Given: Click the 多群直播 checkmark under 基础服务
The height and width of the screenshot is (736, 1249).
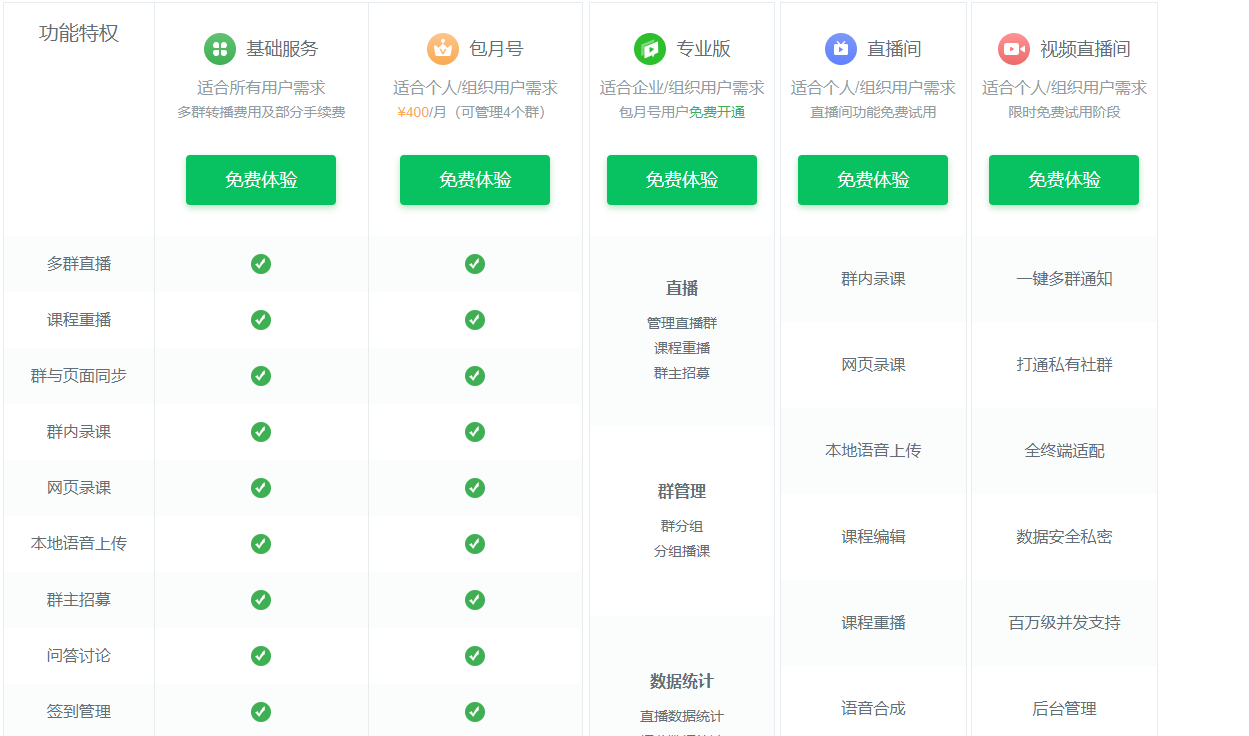Looking at the screenshot, I should pos(261,264).
